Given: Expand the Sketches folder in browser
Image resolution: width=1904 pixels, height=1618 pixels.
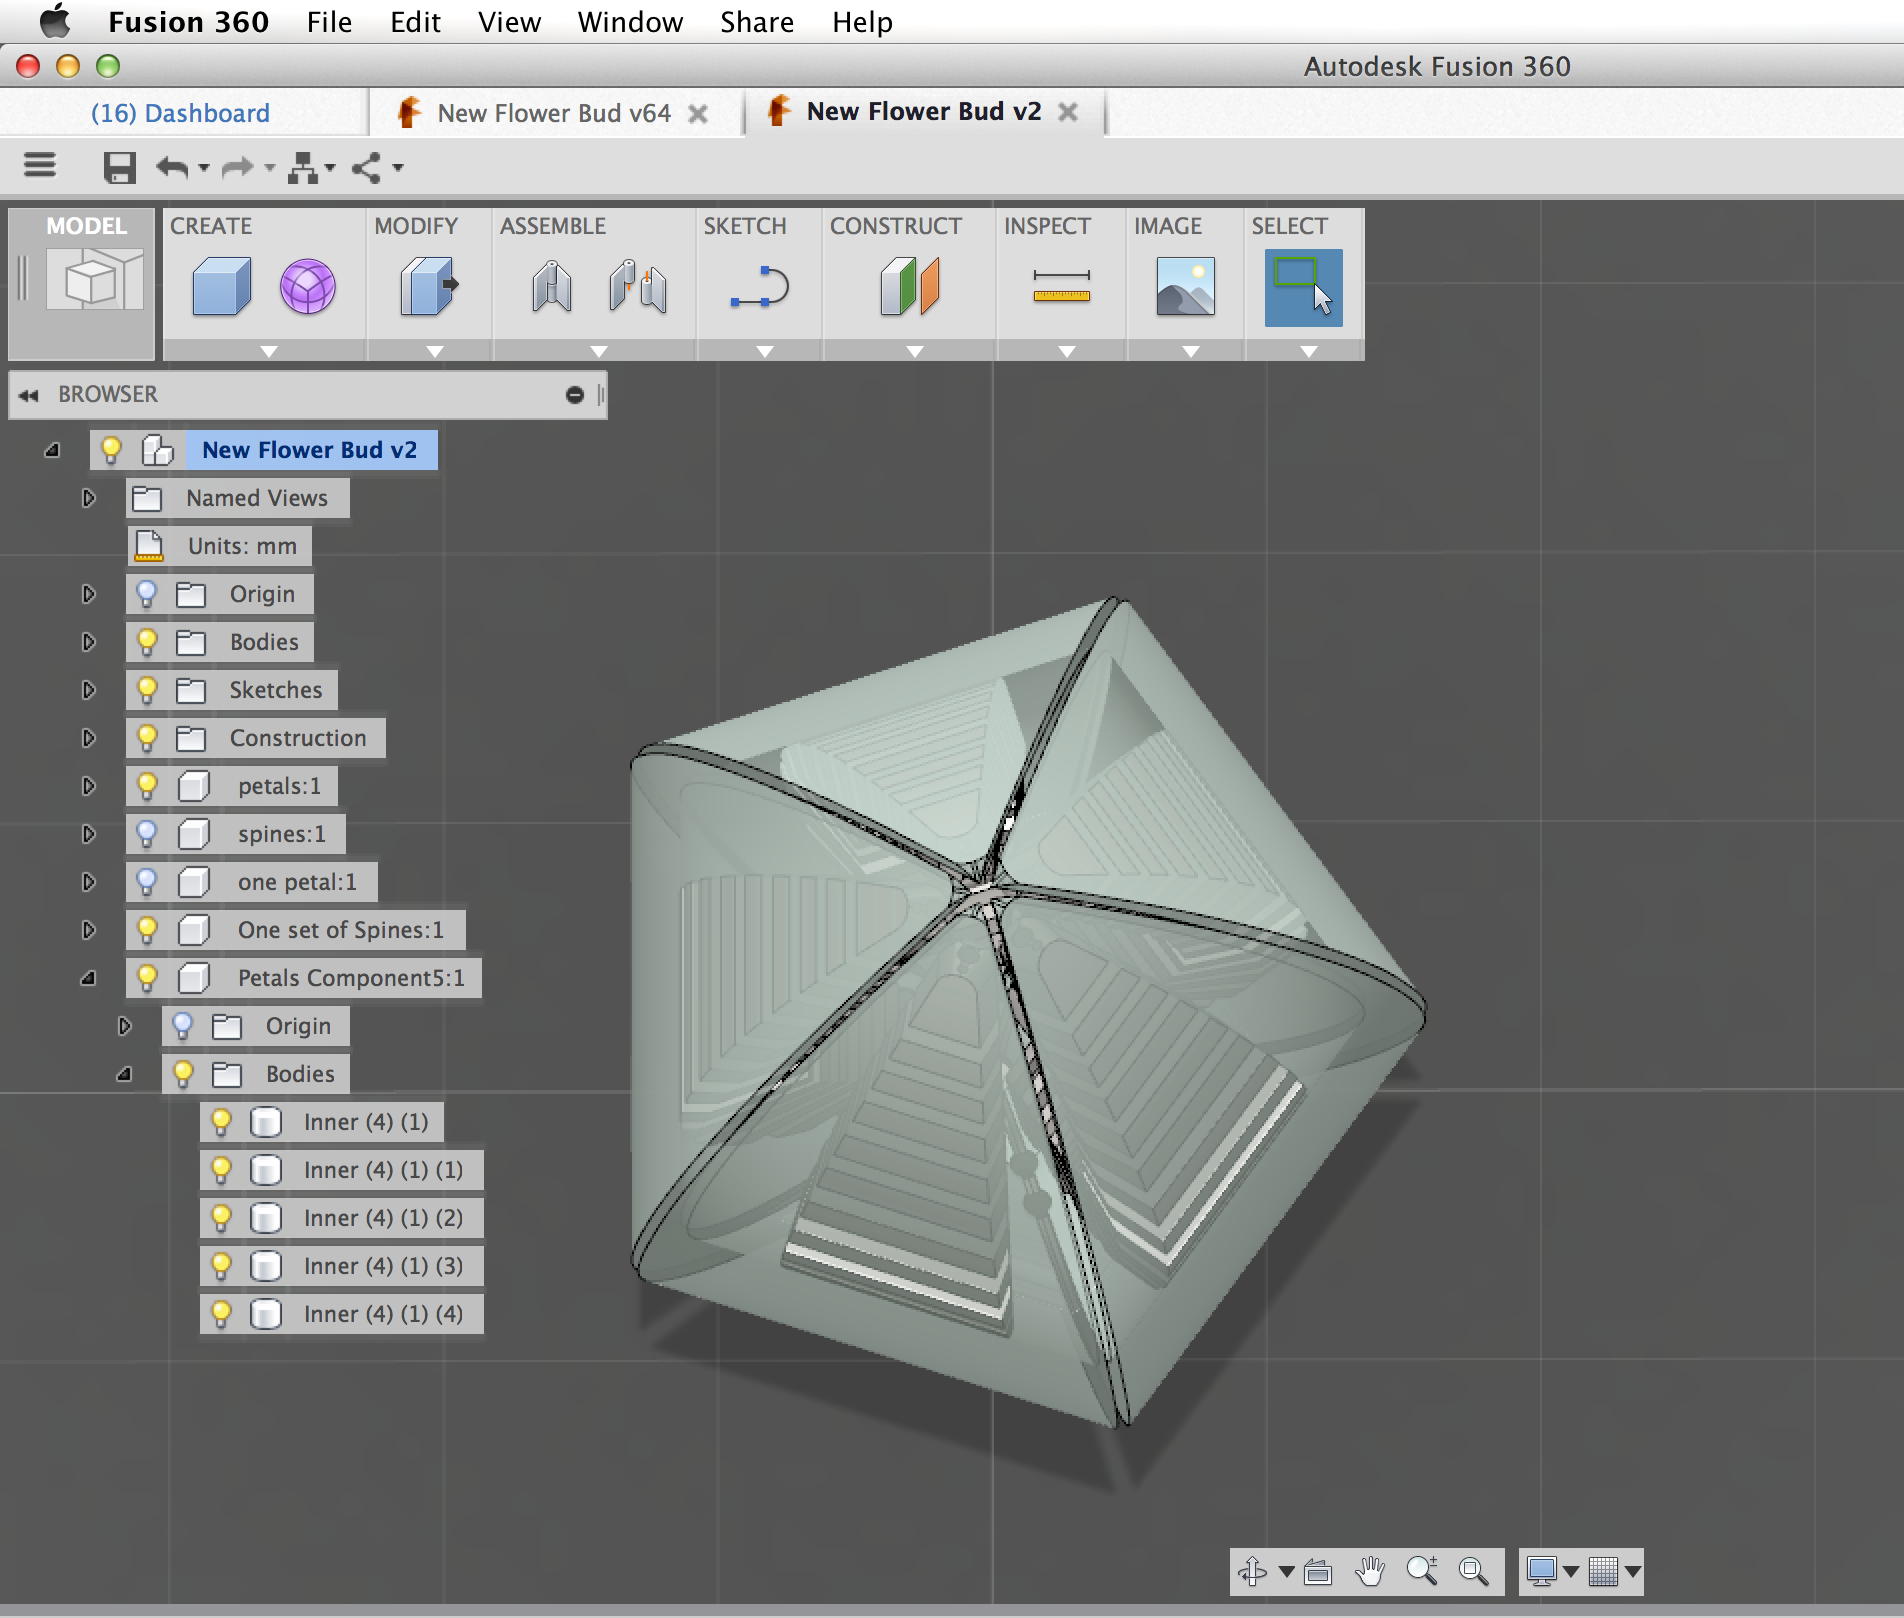Looking at the screenshot, I should (88, 689).
